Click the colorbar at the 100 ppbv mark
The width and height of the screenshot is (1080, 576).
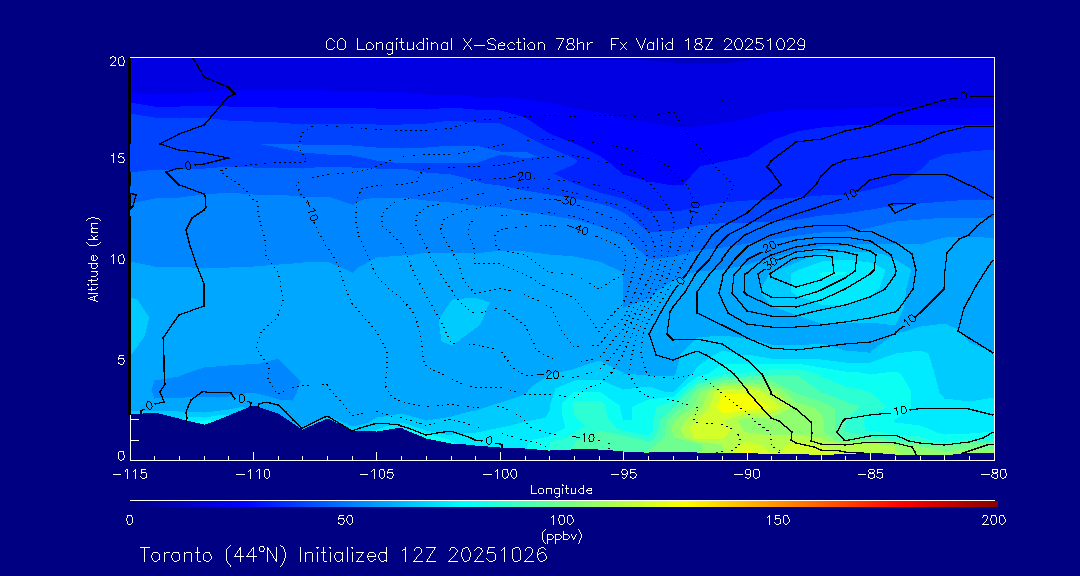563,502
